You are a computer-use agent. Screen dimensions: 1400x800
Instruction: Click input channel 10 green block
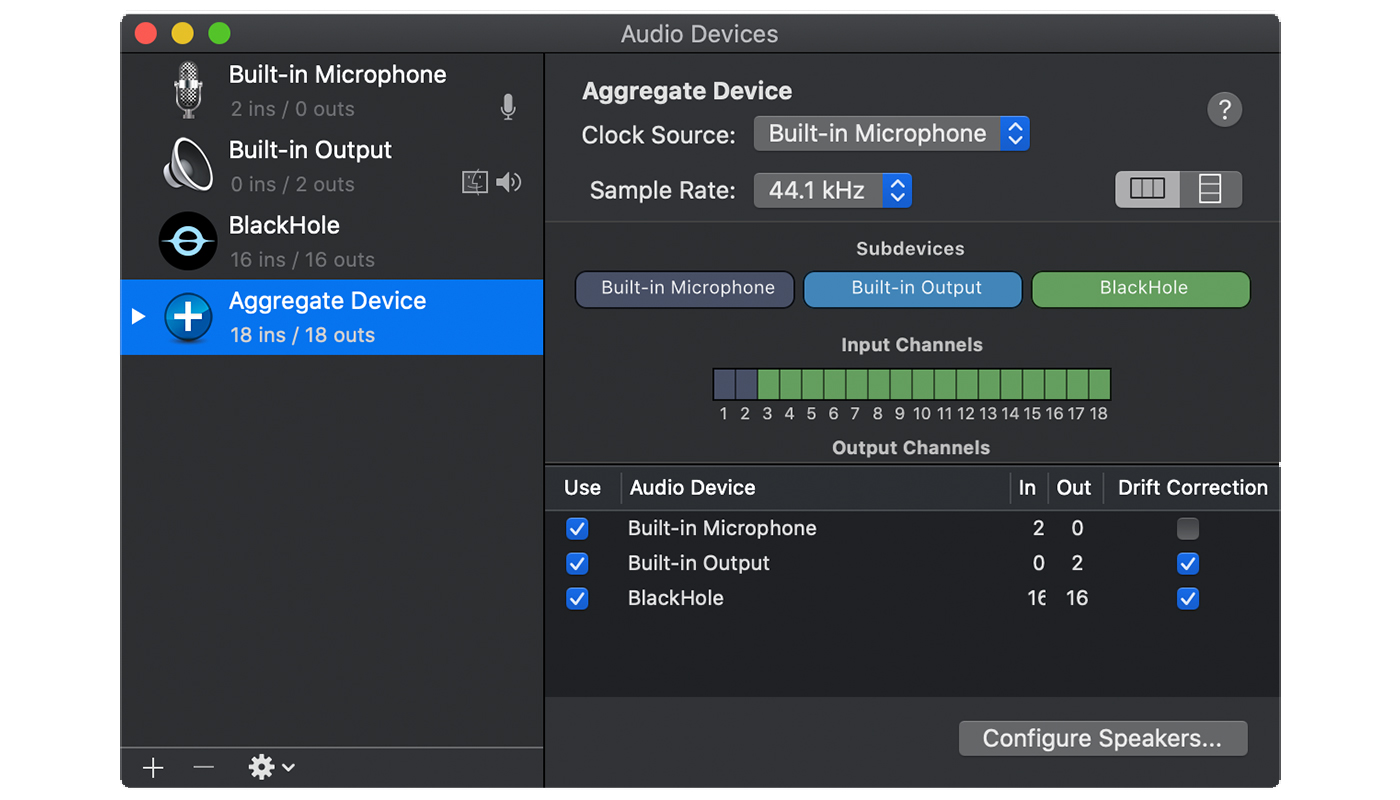[922, 384]
